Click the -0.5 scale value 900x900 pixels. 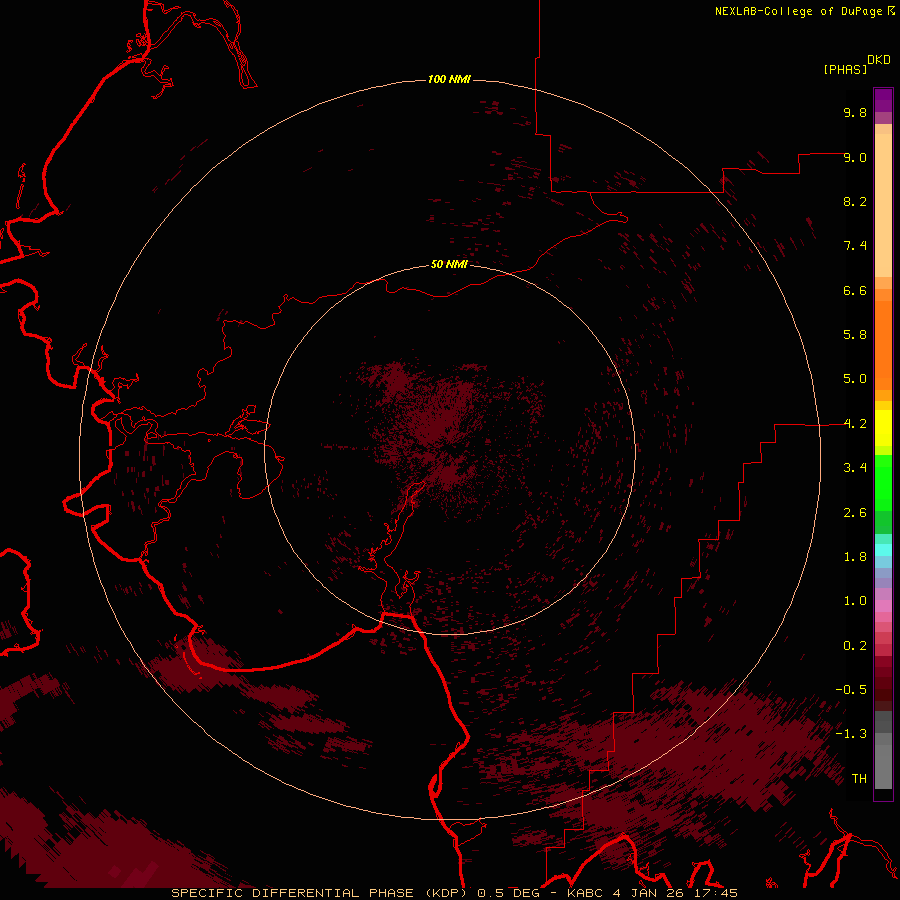pos(851,690)
